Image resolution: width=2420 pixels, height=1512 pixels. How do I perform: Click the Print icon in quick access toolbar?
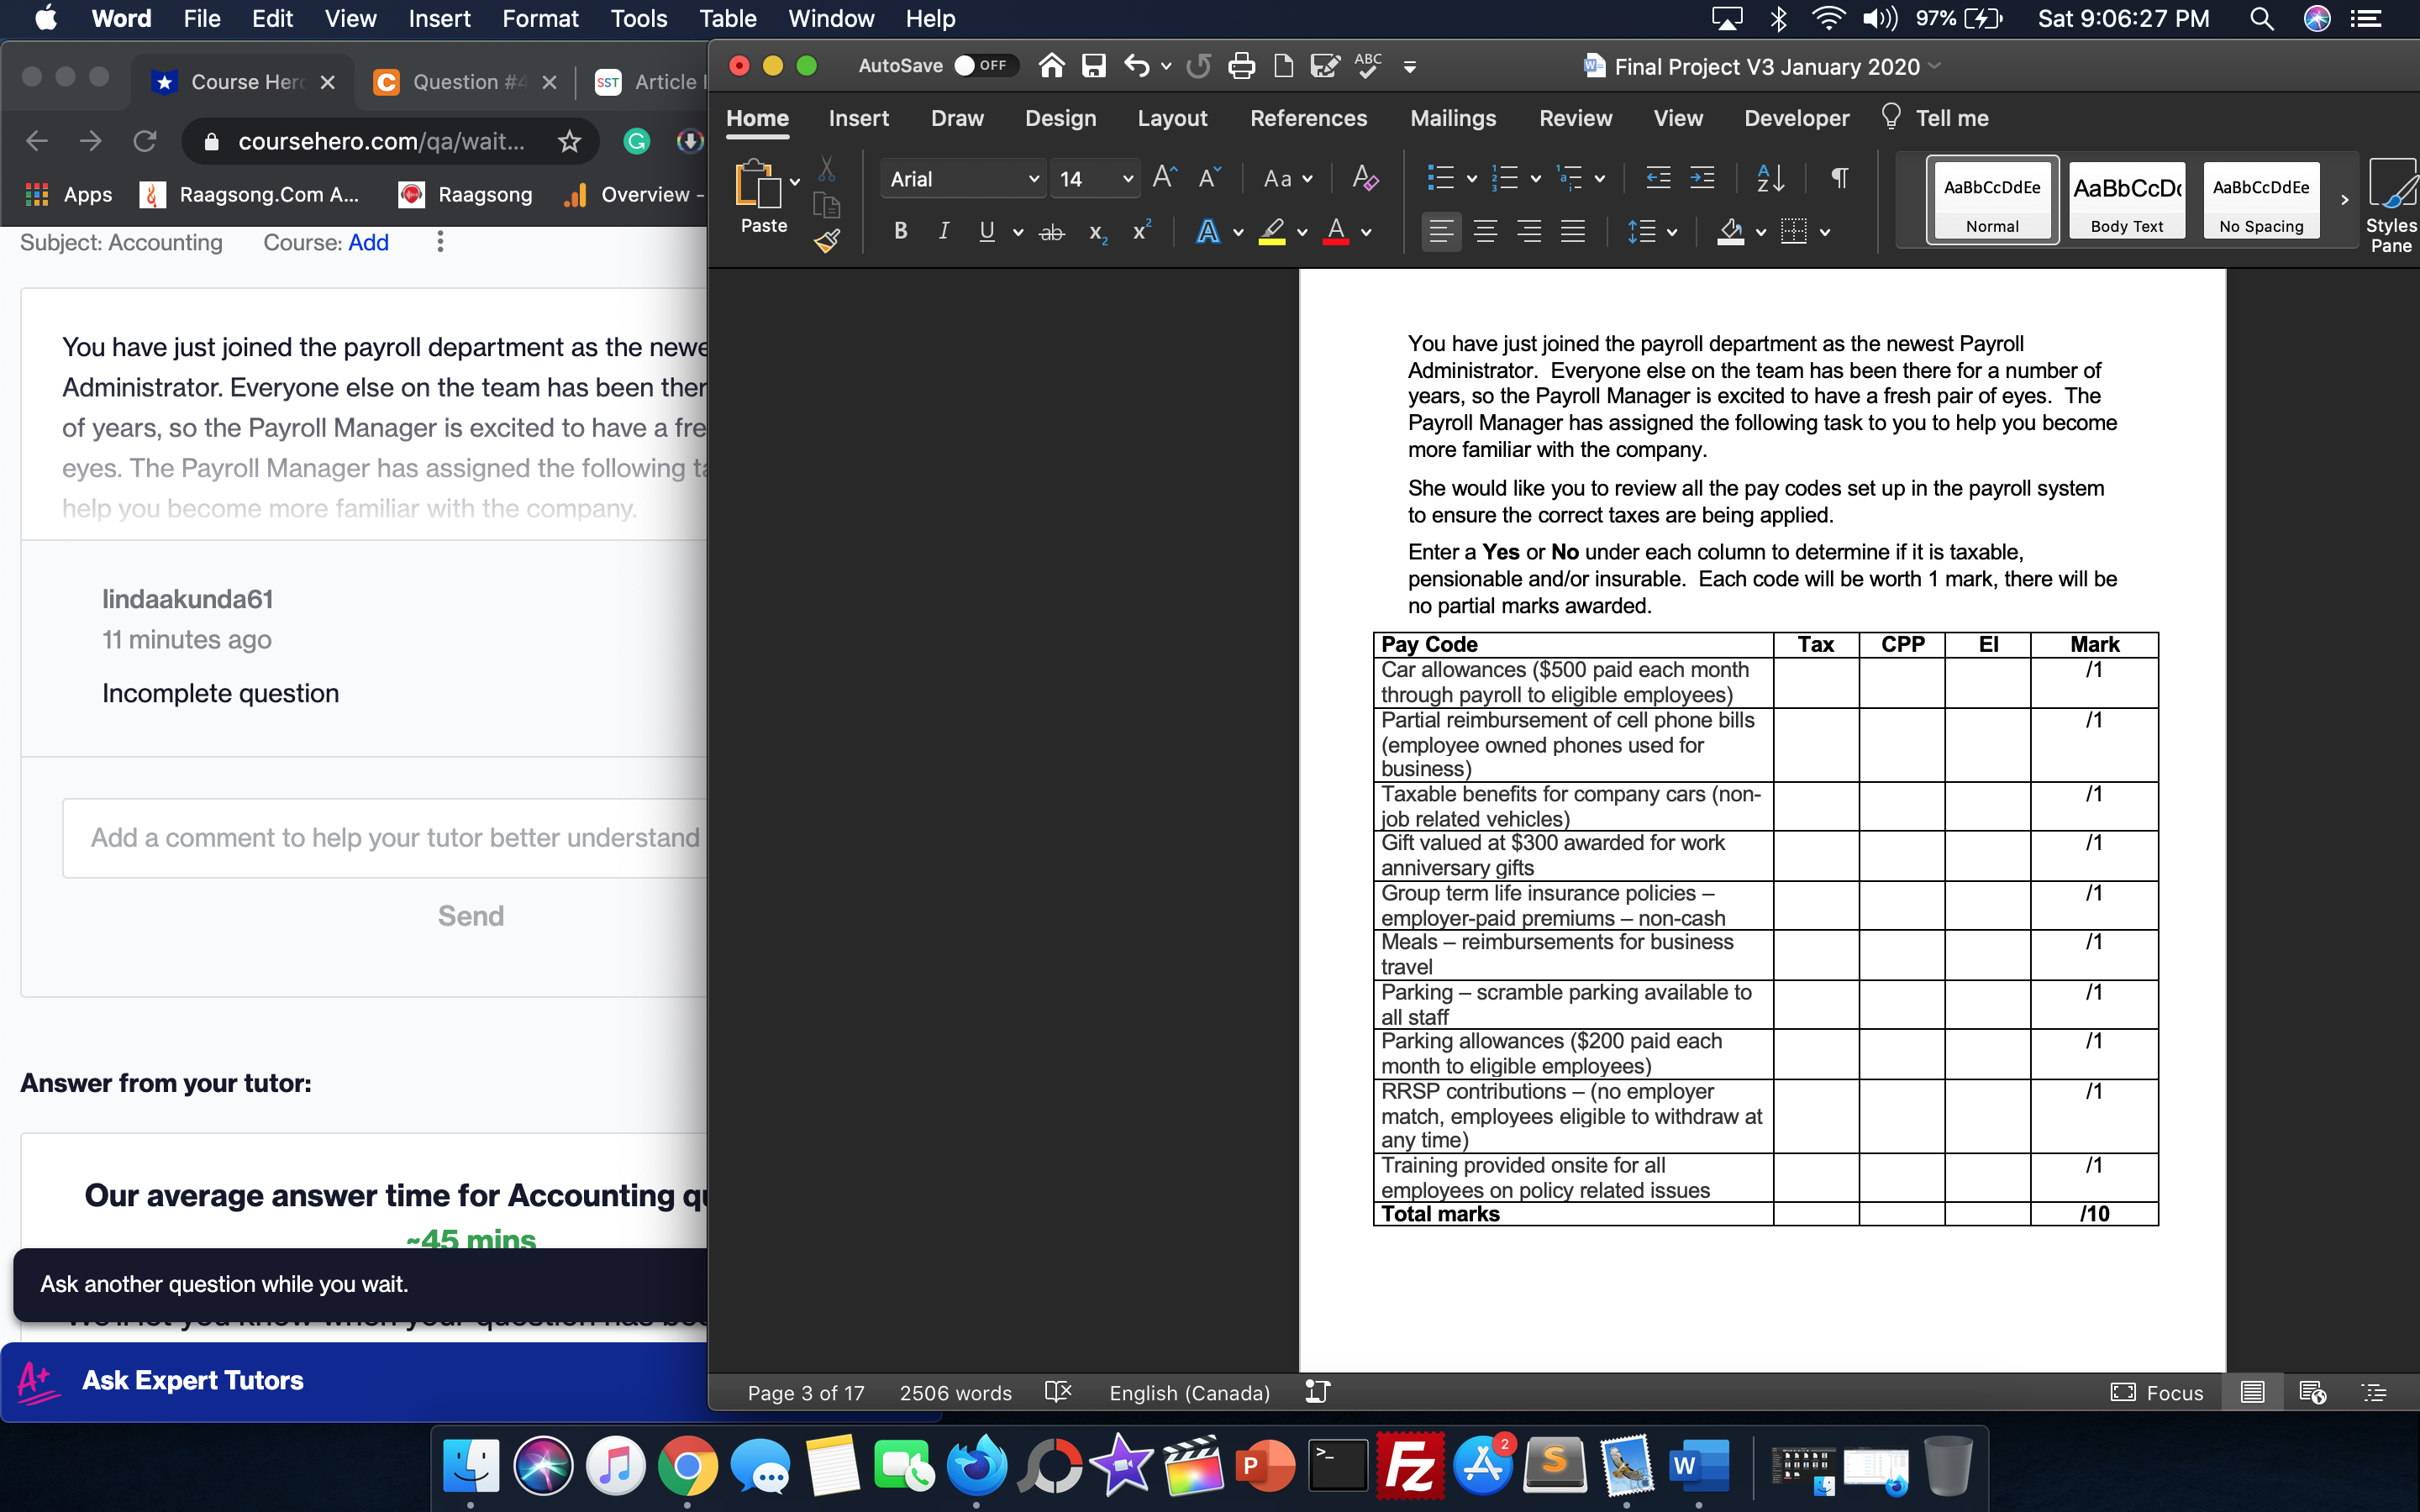pyautogui.click(x=1241, y=65)
